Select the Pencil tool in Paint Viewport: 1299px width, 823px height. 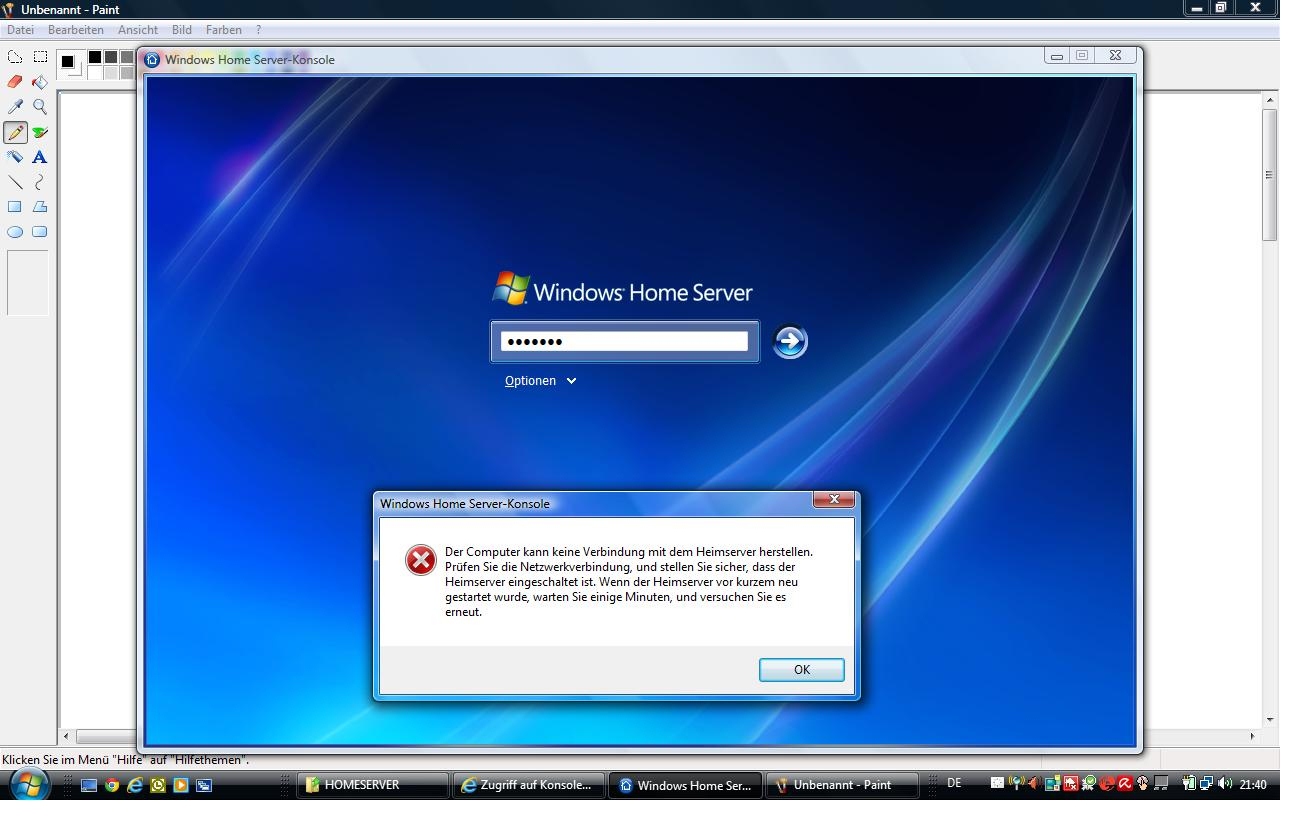coord(15,132)
